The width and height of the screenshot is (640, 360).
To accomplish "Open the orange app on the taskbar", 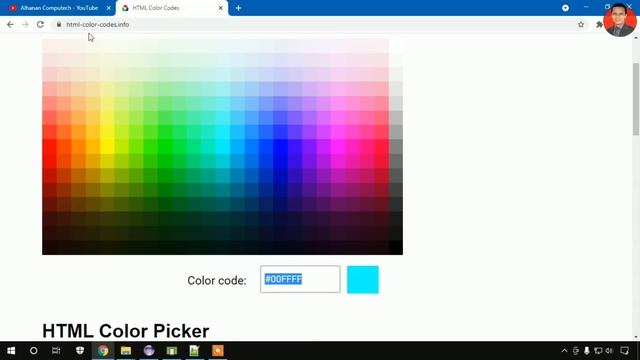I will click(218, 351).
